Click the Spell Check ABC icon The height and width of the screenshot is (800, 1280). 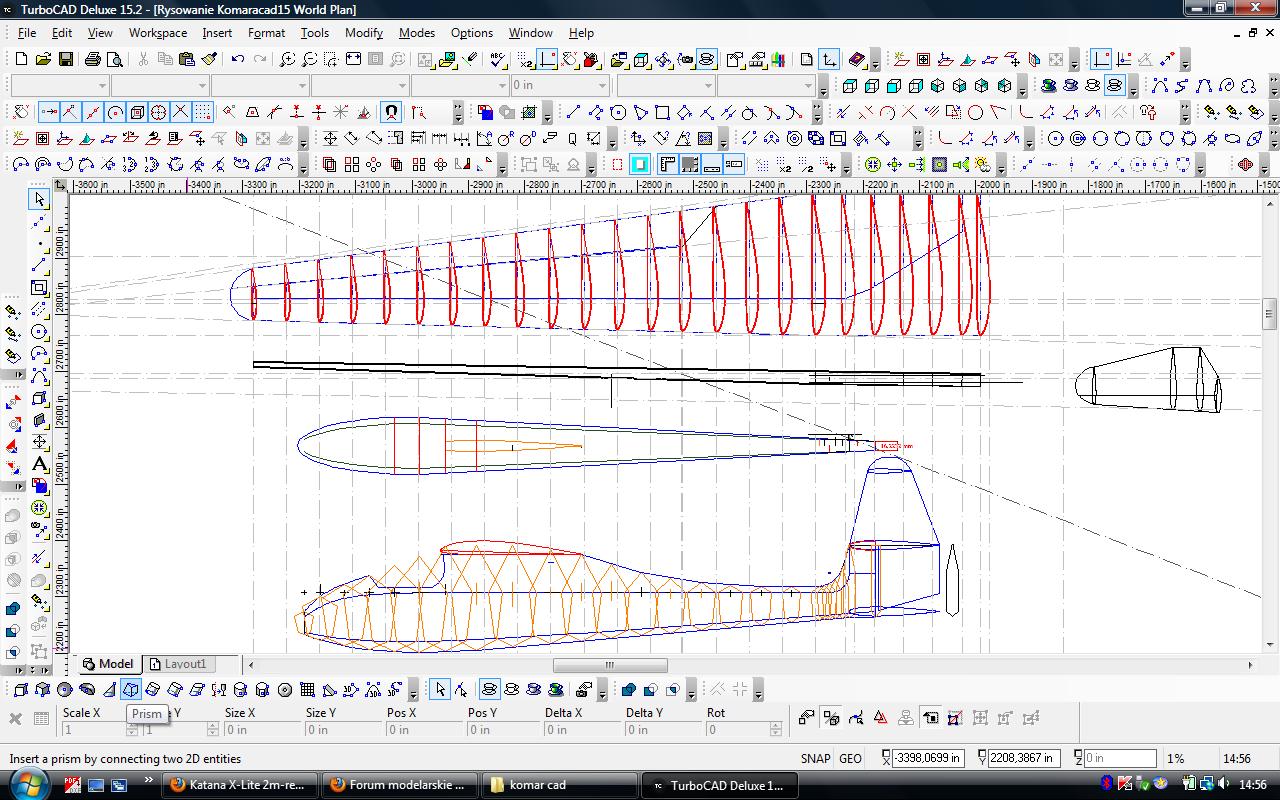click(x=499, y=60)
